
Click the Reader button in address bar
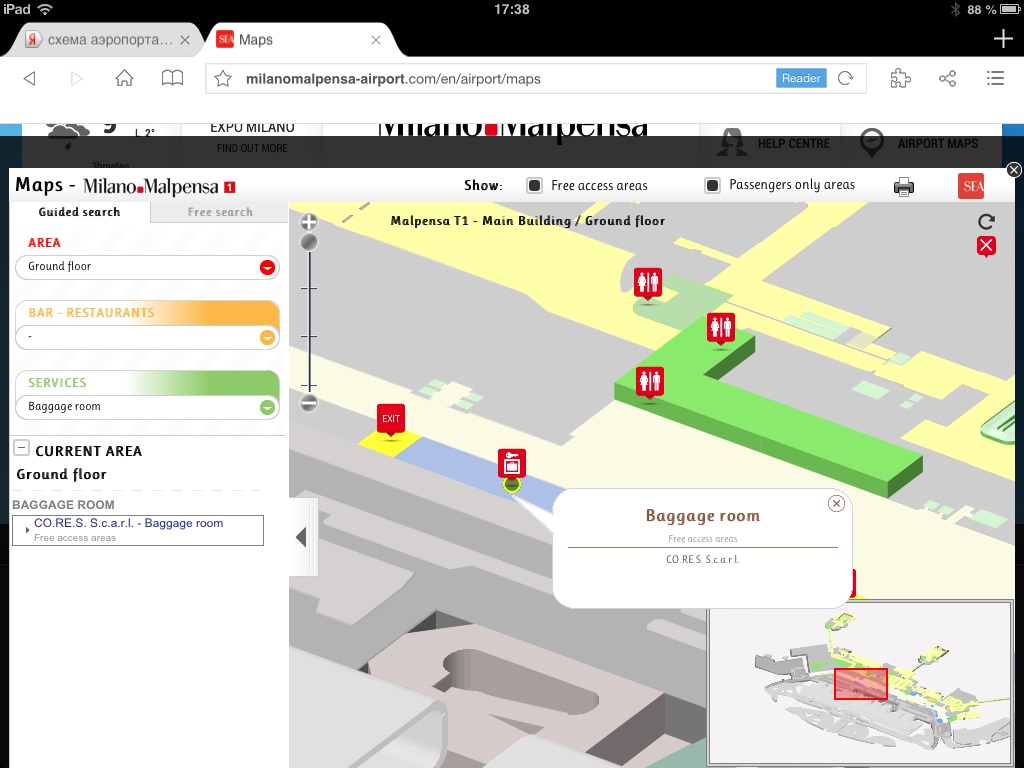pos(801,78)
